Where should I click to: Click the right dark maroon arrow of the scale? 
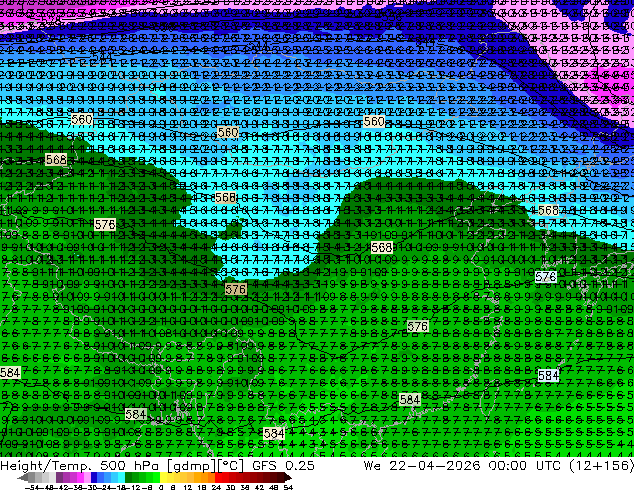pos(288,478)
